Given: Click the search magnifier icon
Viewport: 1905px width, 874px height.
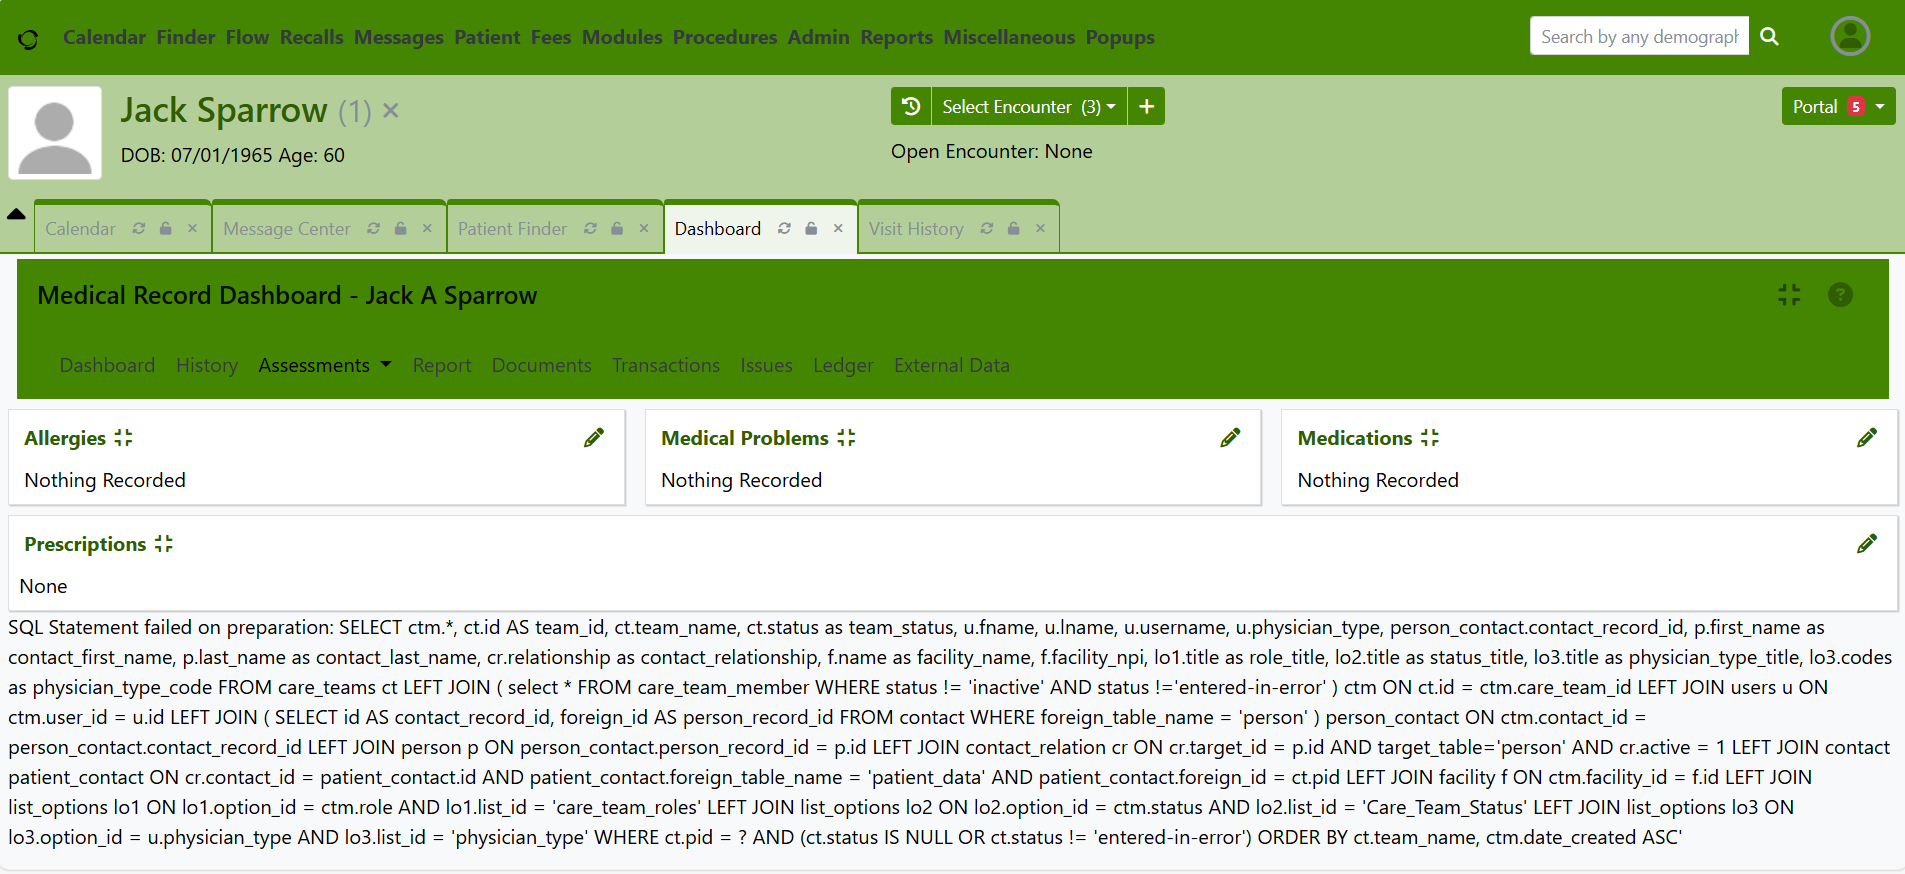Looking at the screenshot, I should pyautogui.click(x=1769, y=37).
